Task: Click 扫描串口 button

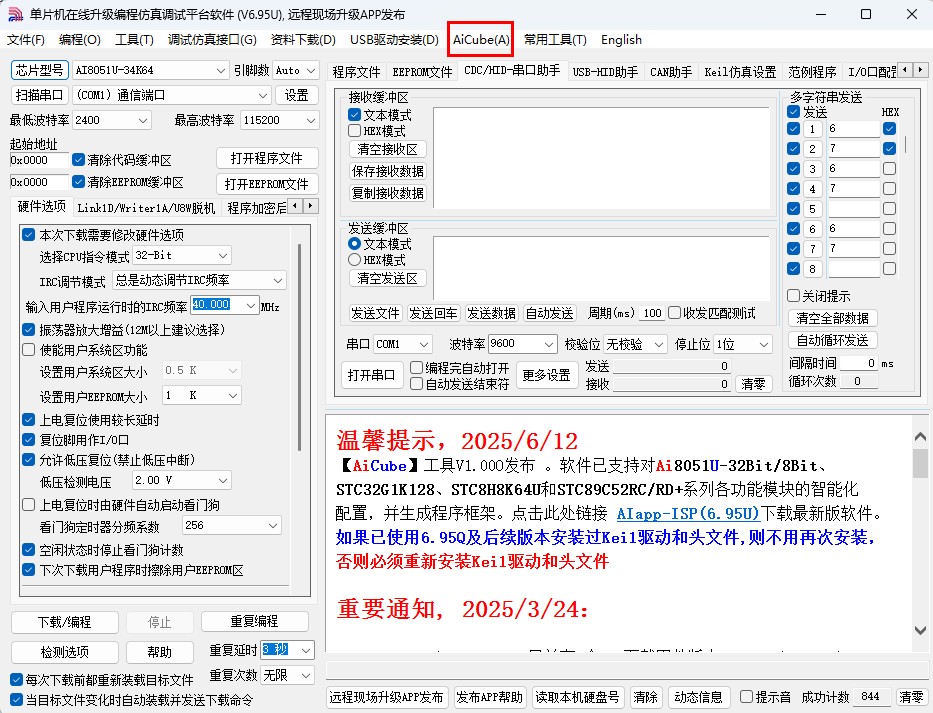Action: tap(39, 95)
